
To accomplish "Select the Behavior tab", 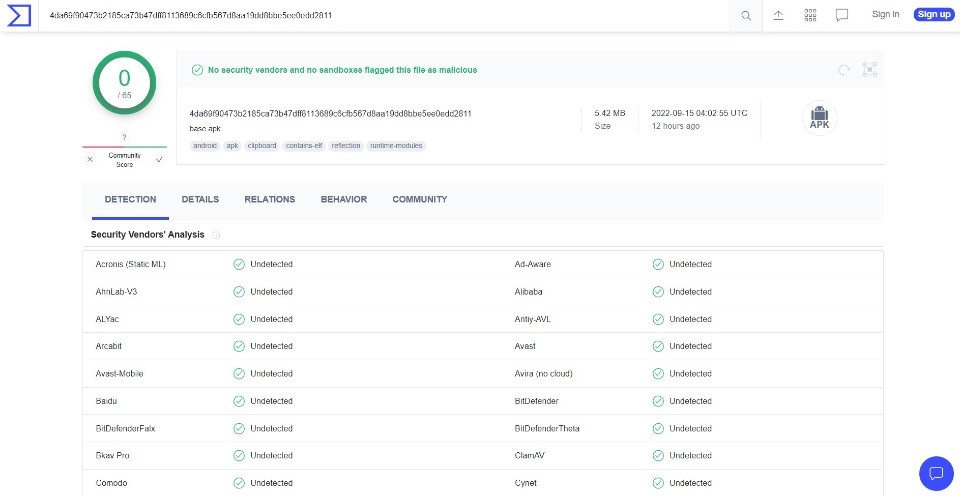I will 343,199.
